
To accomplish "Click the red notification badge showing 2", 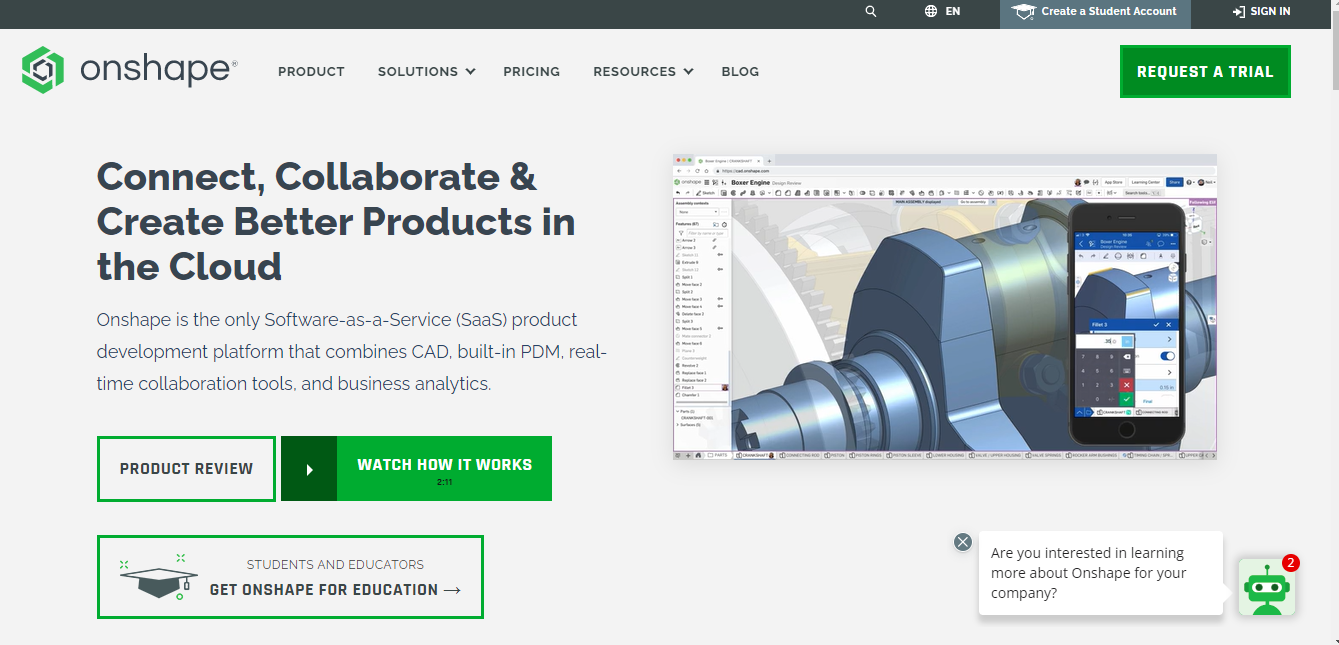I will click(x=1290, y=563).
